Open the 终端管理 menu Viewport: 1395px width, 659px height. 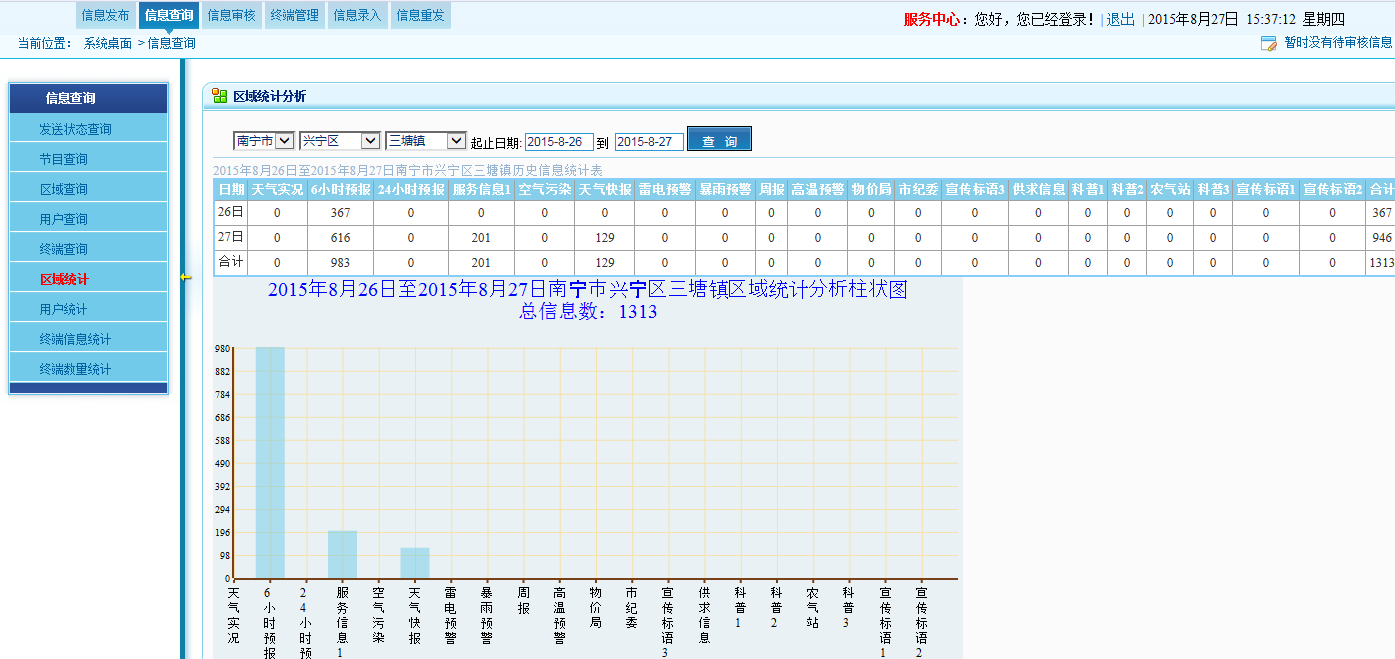(x=294, y=15)
